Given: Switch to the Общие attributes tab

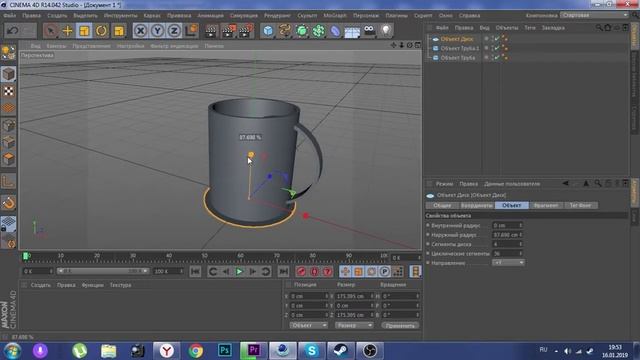Looking at the screenshot, I should tap(442, 205).
